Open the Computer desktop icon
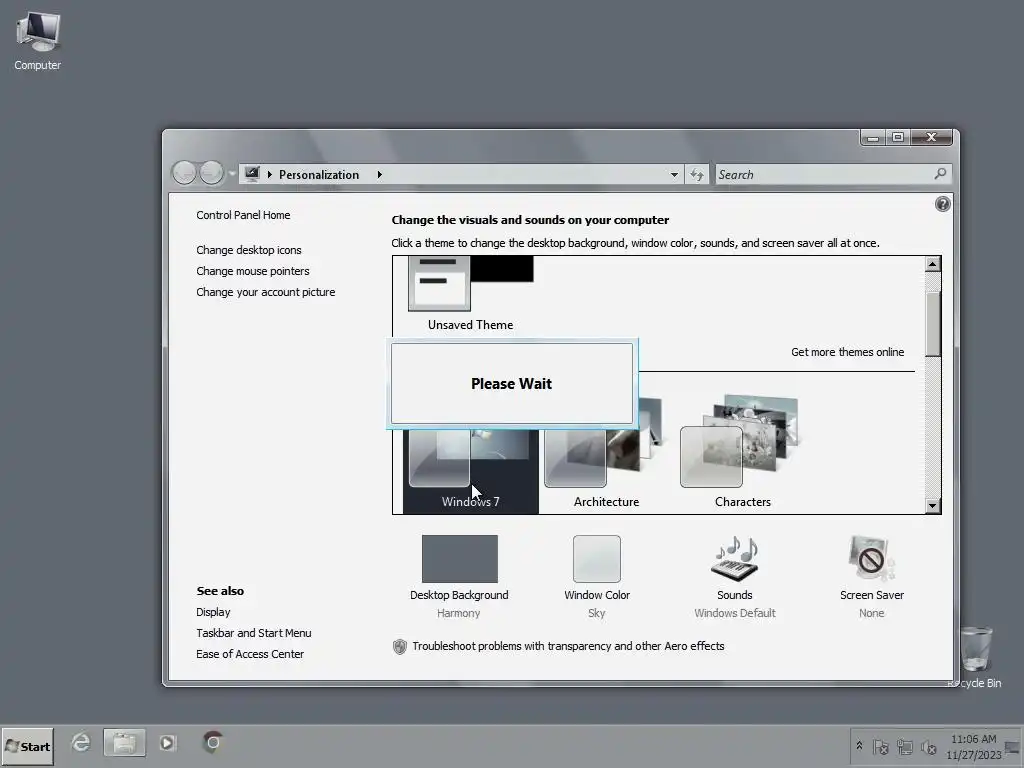Image resolution: width=1024 pixels, height=768 pixels. [x=38, y=42]
